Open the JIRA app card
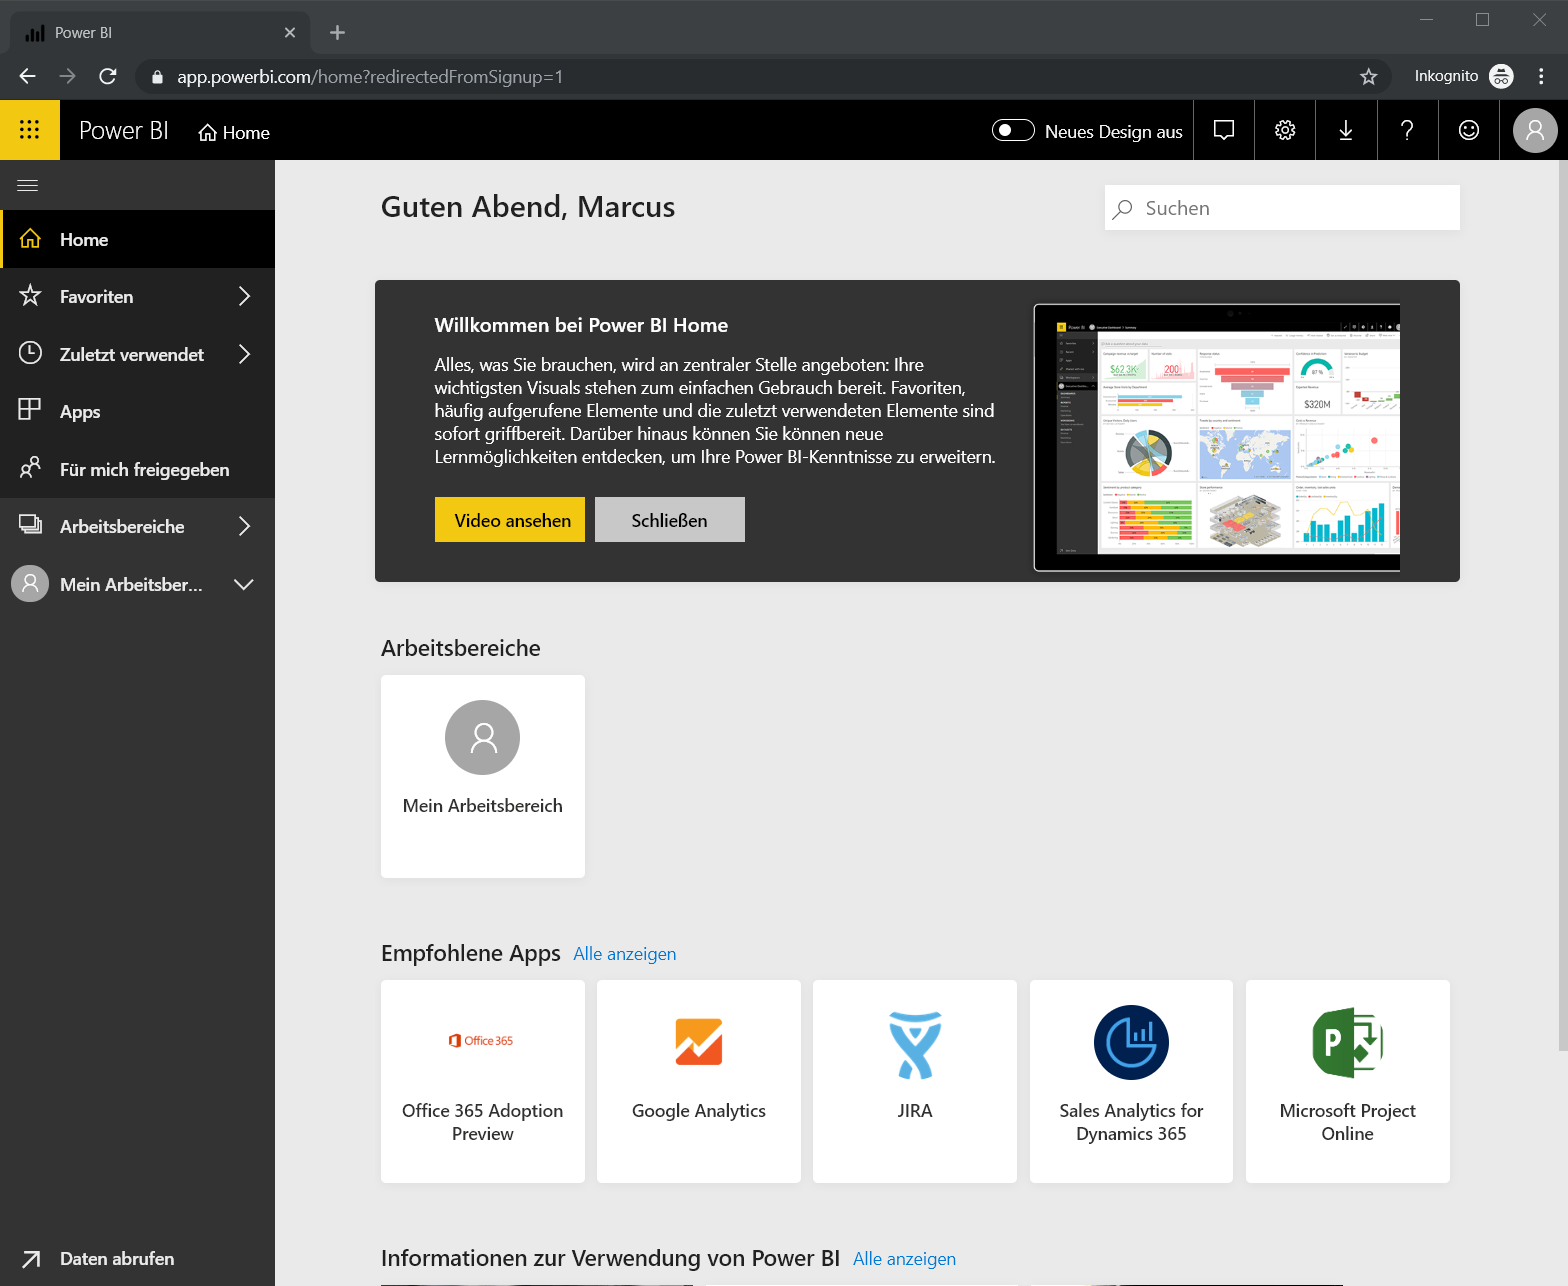This screenshot has width=1568, height=1286. tap(915, 1081)
